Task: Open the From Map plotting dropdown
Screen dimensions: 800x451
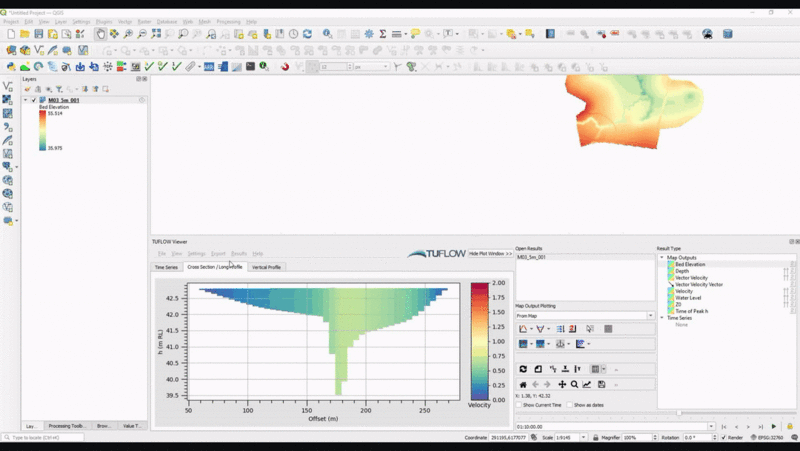Action: pyautogui.click(x=650, y=315)
